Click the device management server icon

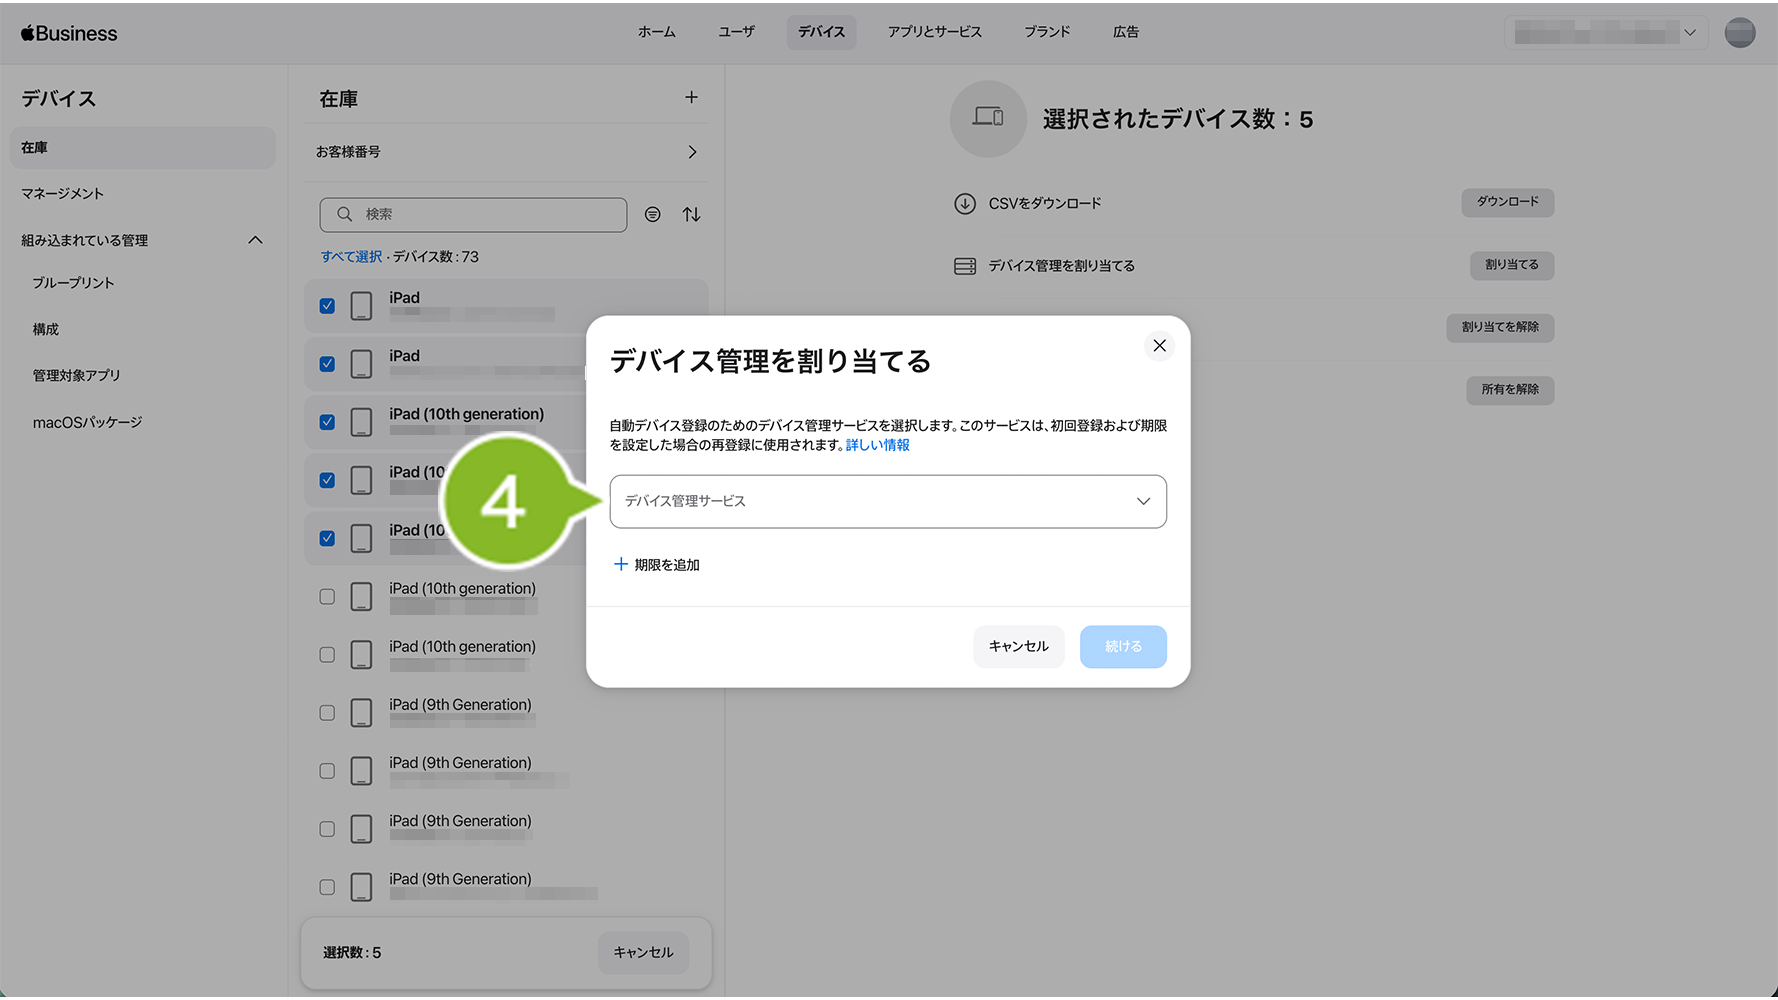click(964, 266)
